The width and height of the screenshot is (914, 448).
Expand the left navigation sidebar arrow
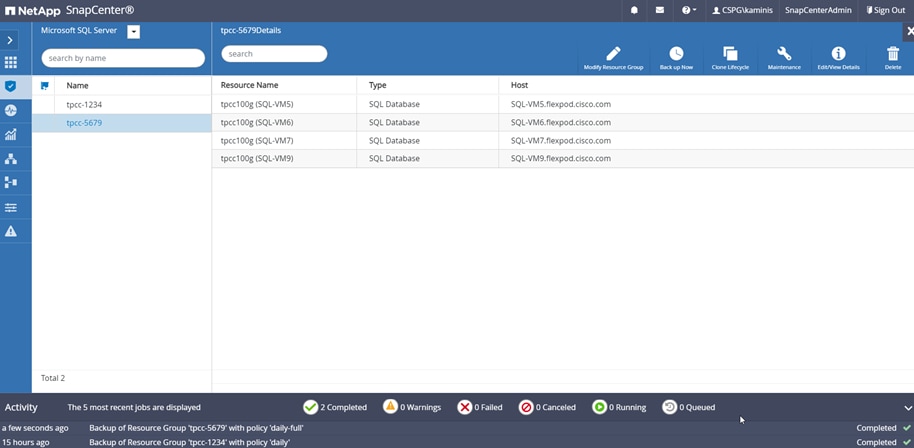(10, 40)
